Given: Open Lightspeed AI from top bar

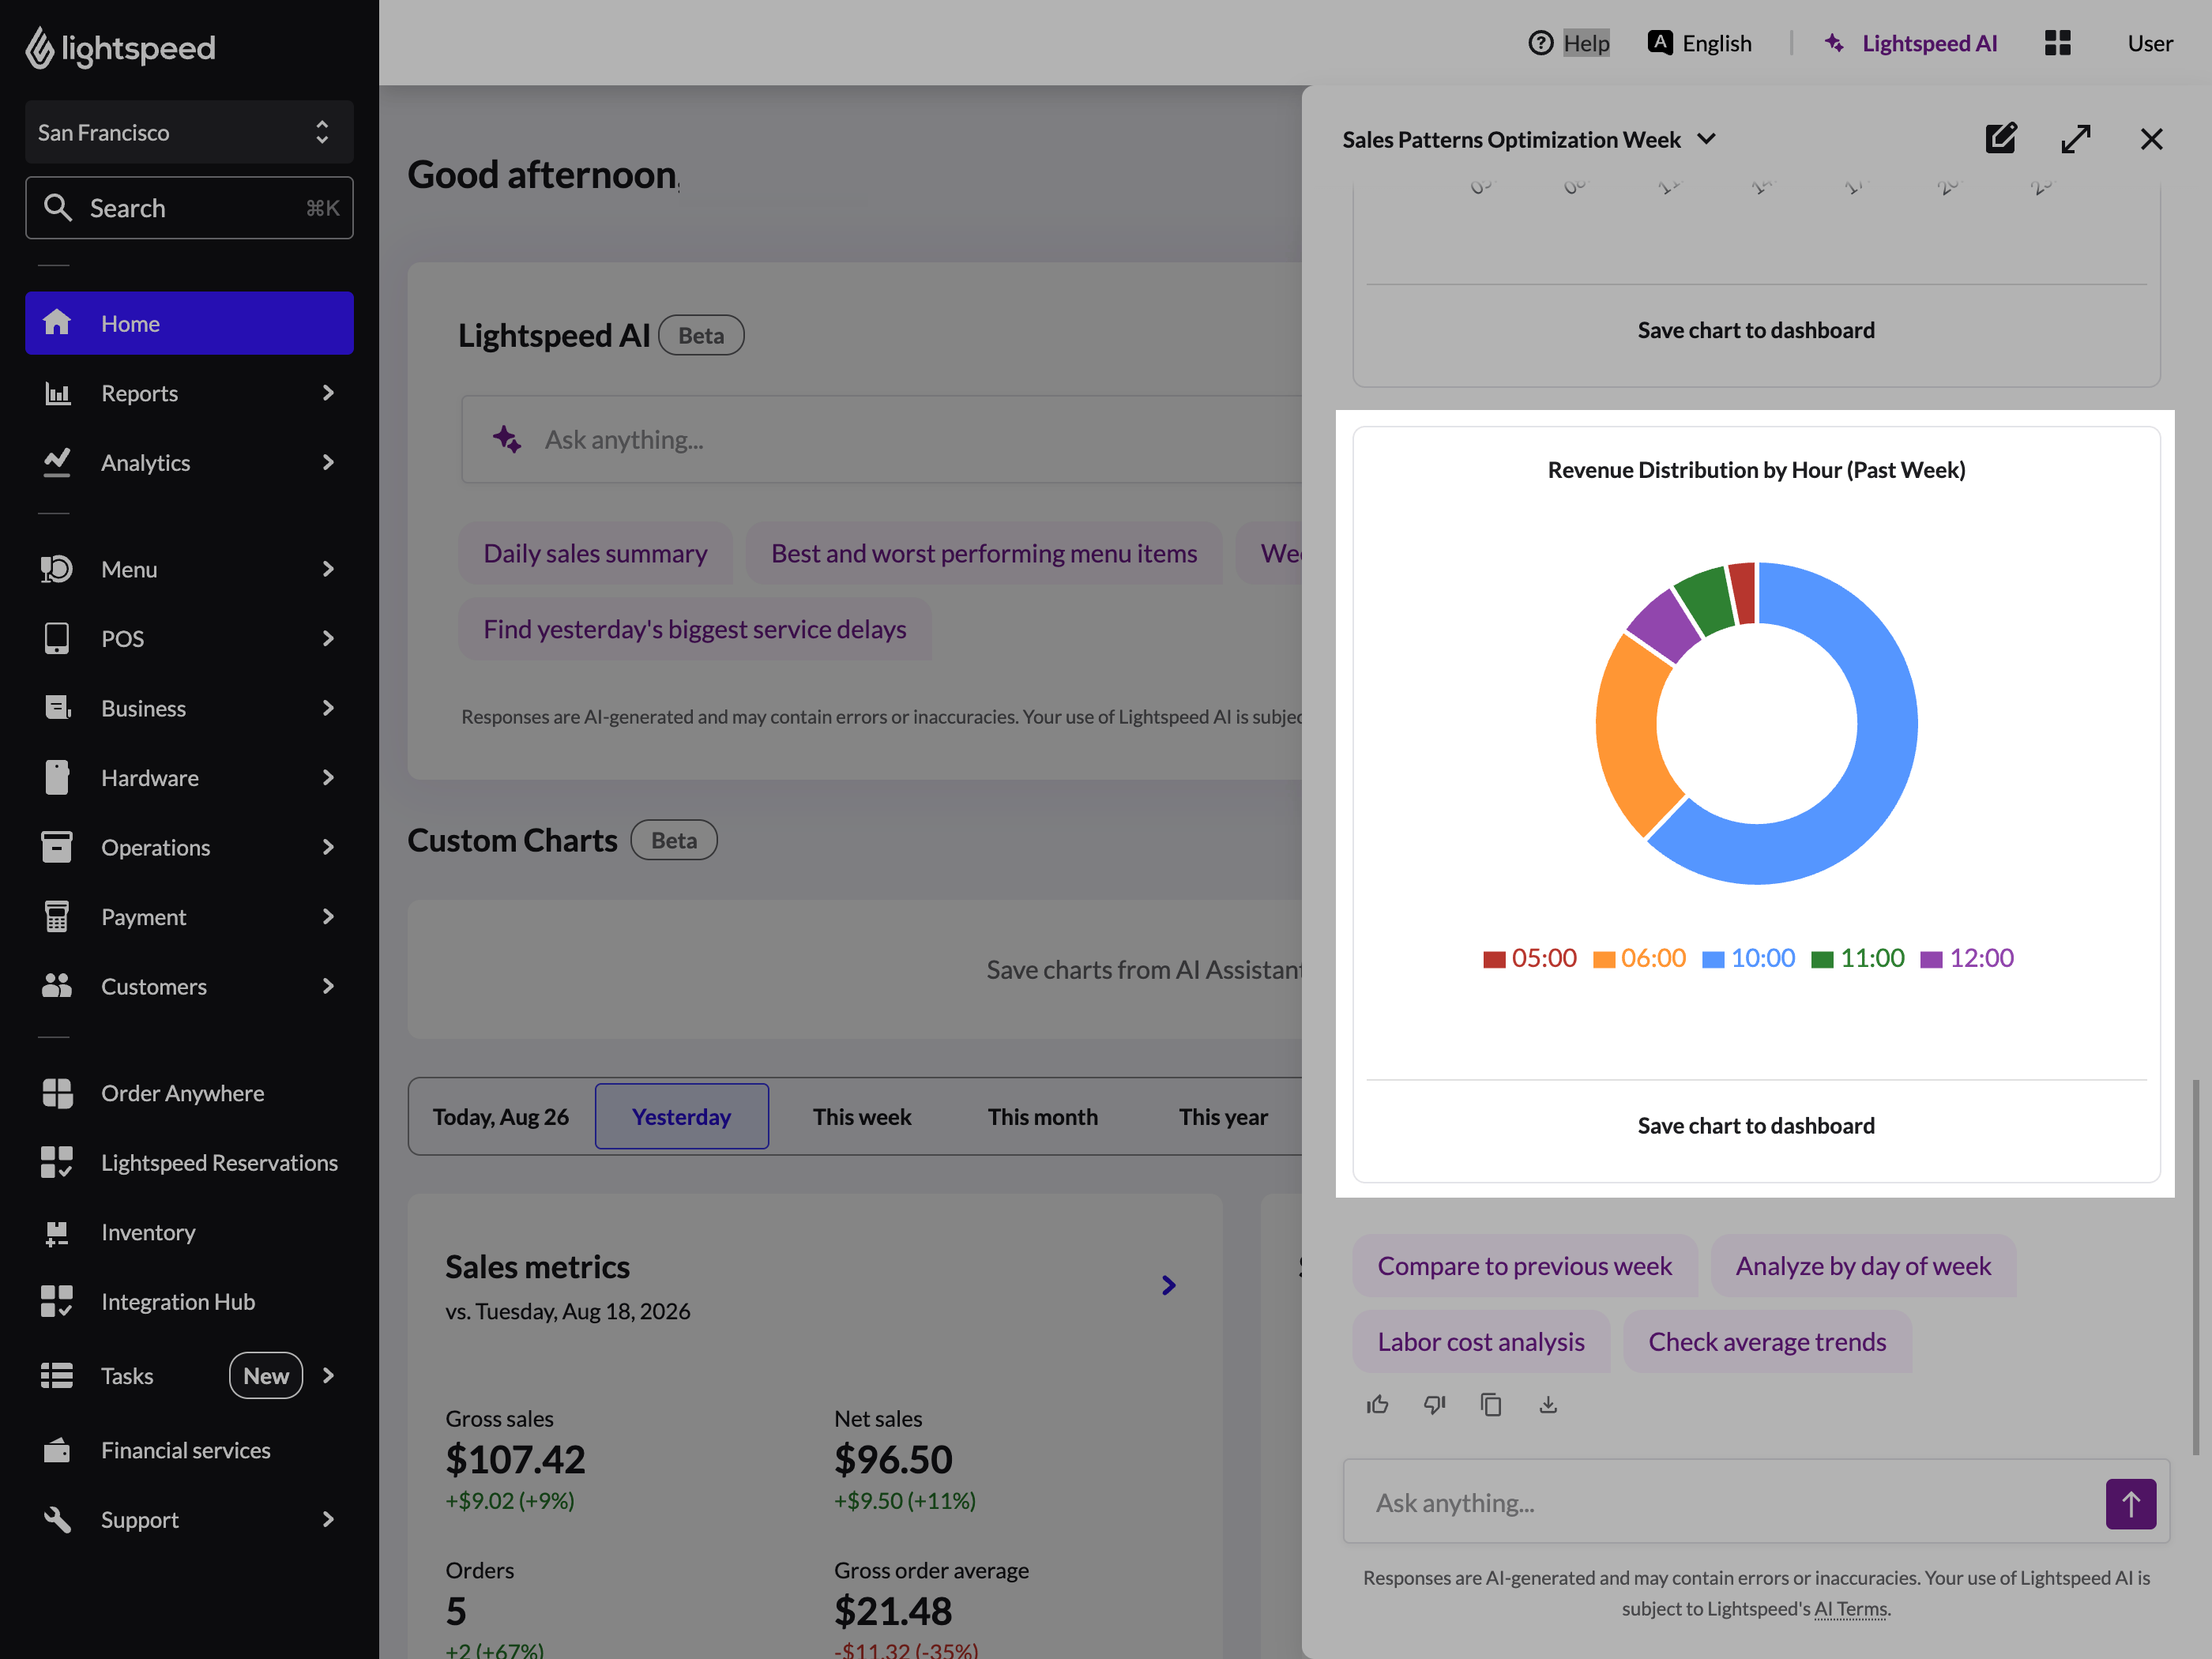Looking at the screenshot, I should [x=1910, y=43].
